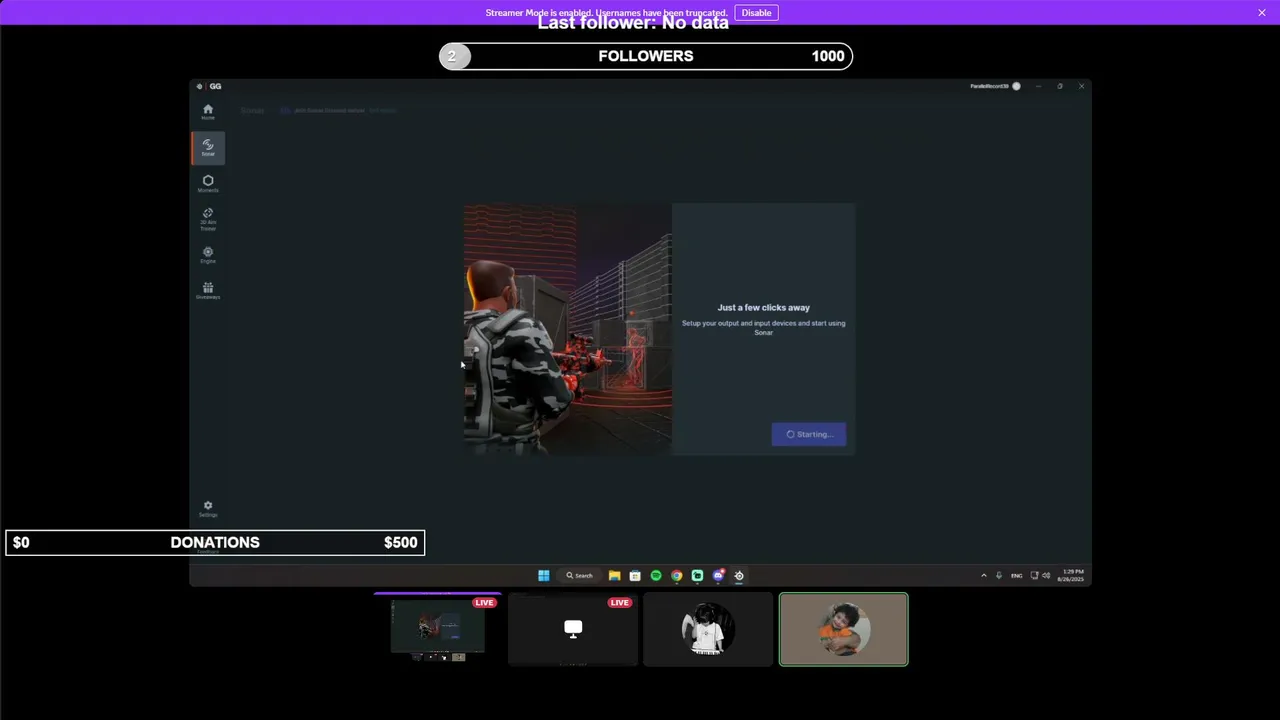Click the microphone tray icon

(999, 575)
